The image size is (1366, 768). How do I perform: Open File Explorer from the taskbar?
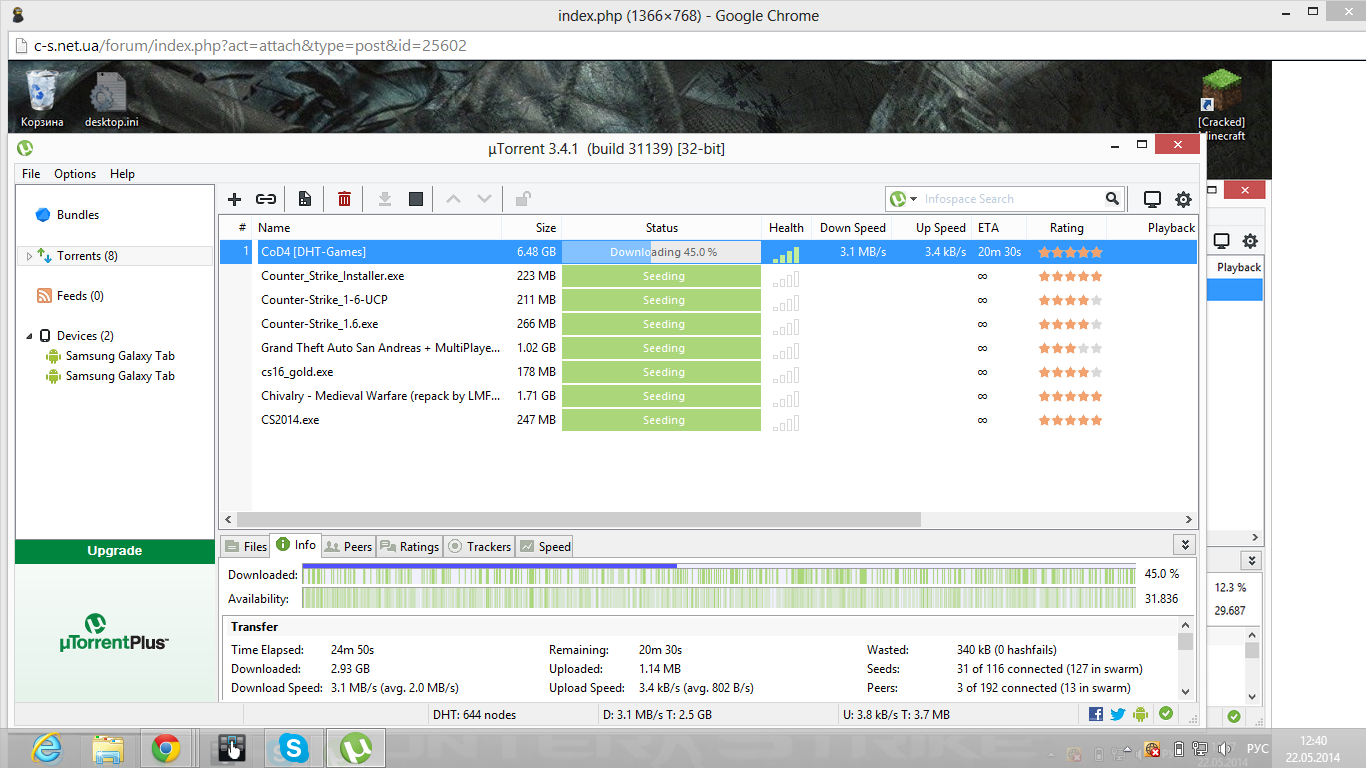tap(107, 748)
